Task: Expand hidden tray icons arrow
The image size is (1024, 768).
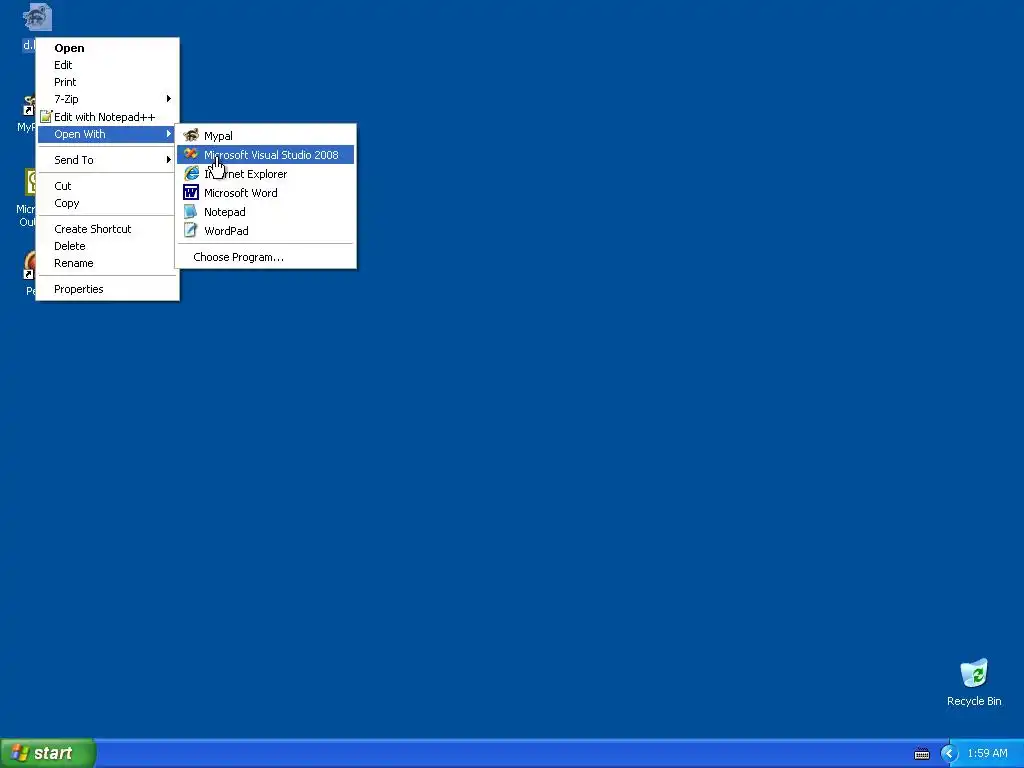Action: coord(949,754)
